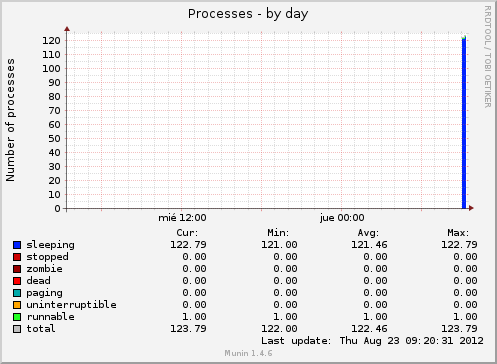The height and width of the screenshot is (364, 497).
Task: Click the 'jue 00:00' time label
Action: coord(342,218)
